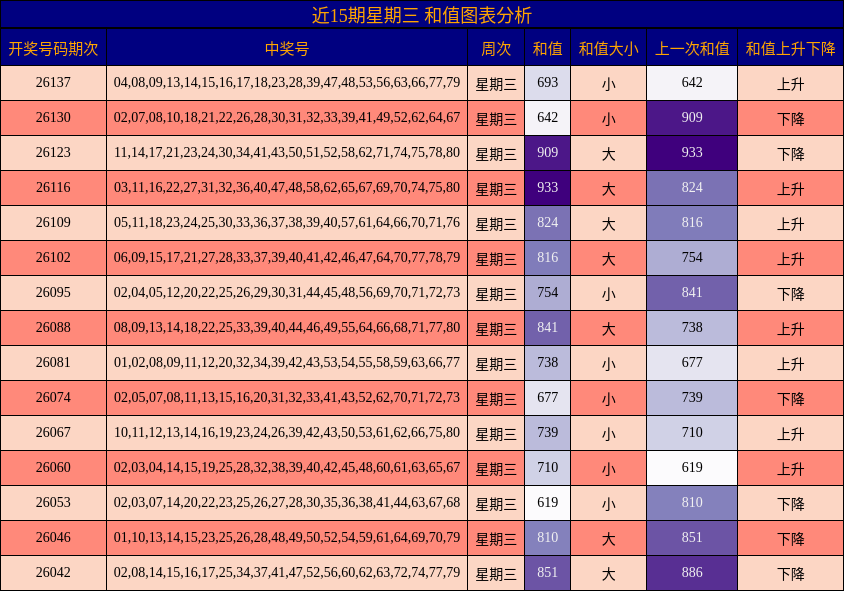Click winning numbers starting 02,05,07,08

click(287, 397)
